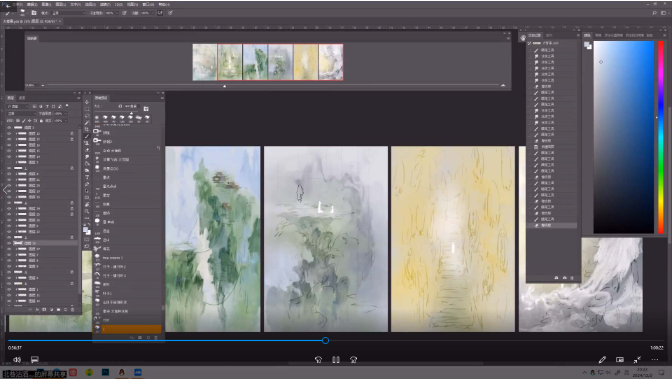Click the add layer style fx icon
Viewport: 672px width, 379px height.
(x=37, y=310)
